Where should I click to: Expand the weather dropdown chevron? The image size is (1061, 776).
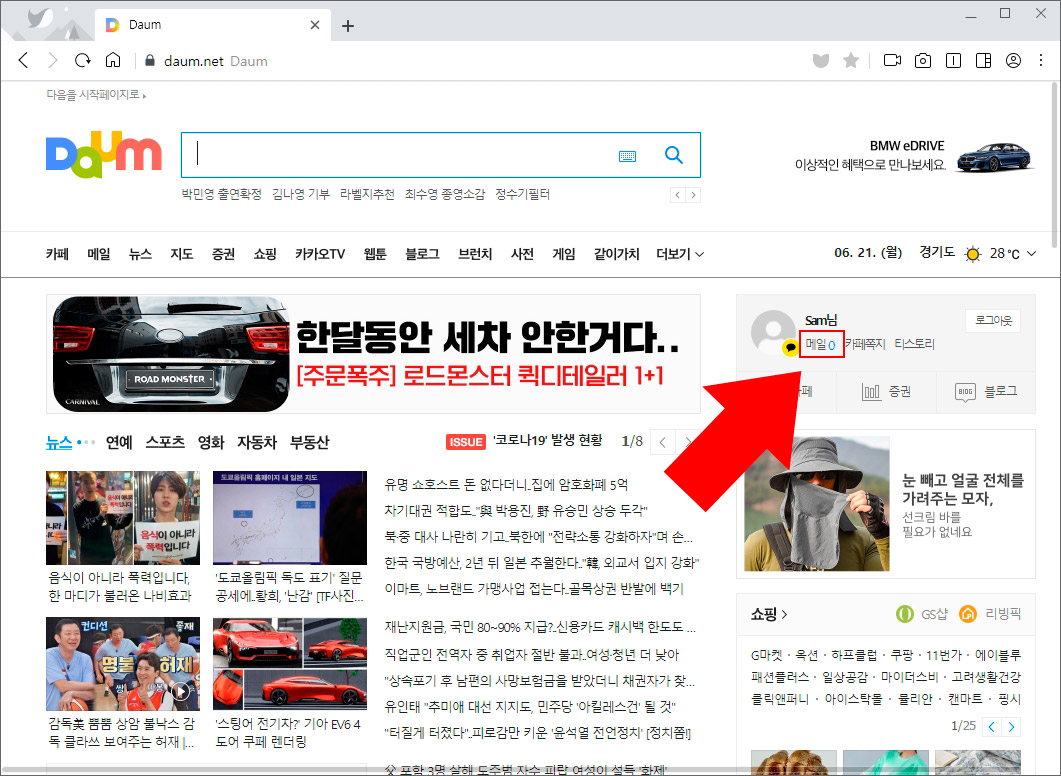pos(1031,254)
